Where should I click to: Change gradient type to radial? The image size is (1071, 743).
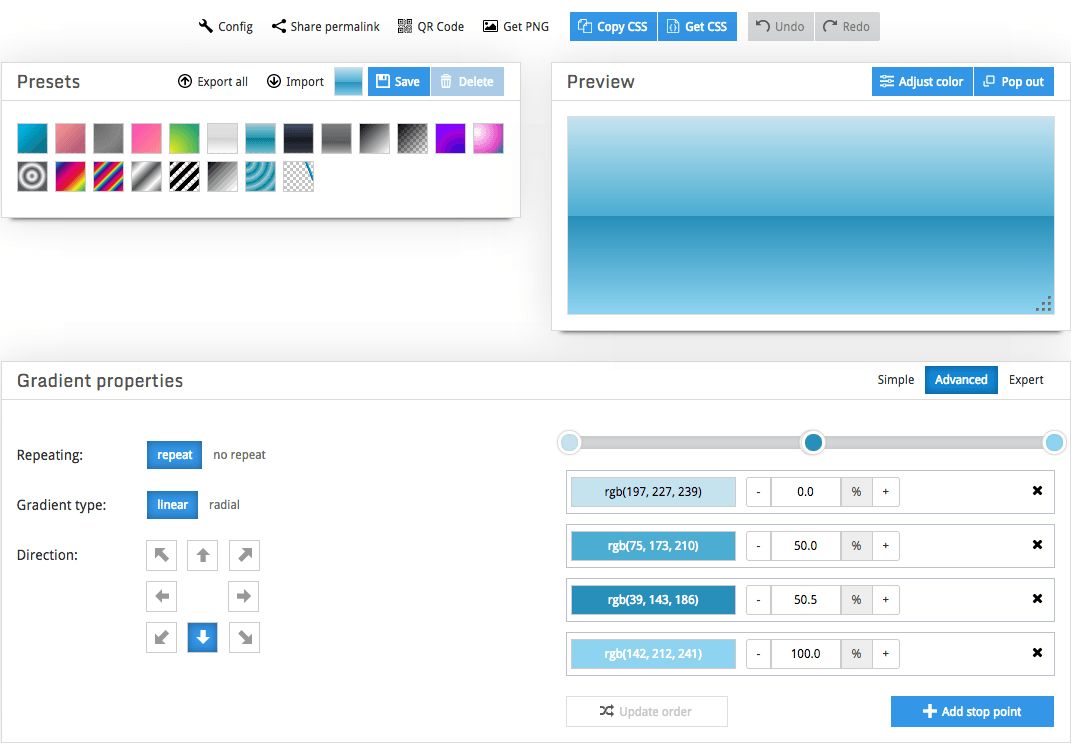[x=224, y=505]
